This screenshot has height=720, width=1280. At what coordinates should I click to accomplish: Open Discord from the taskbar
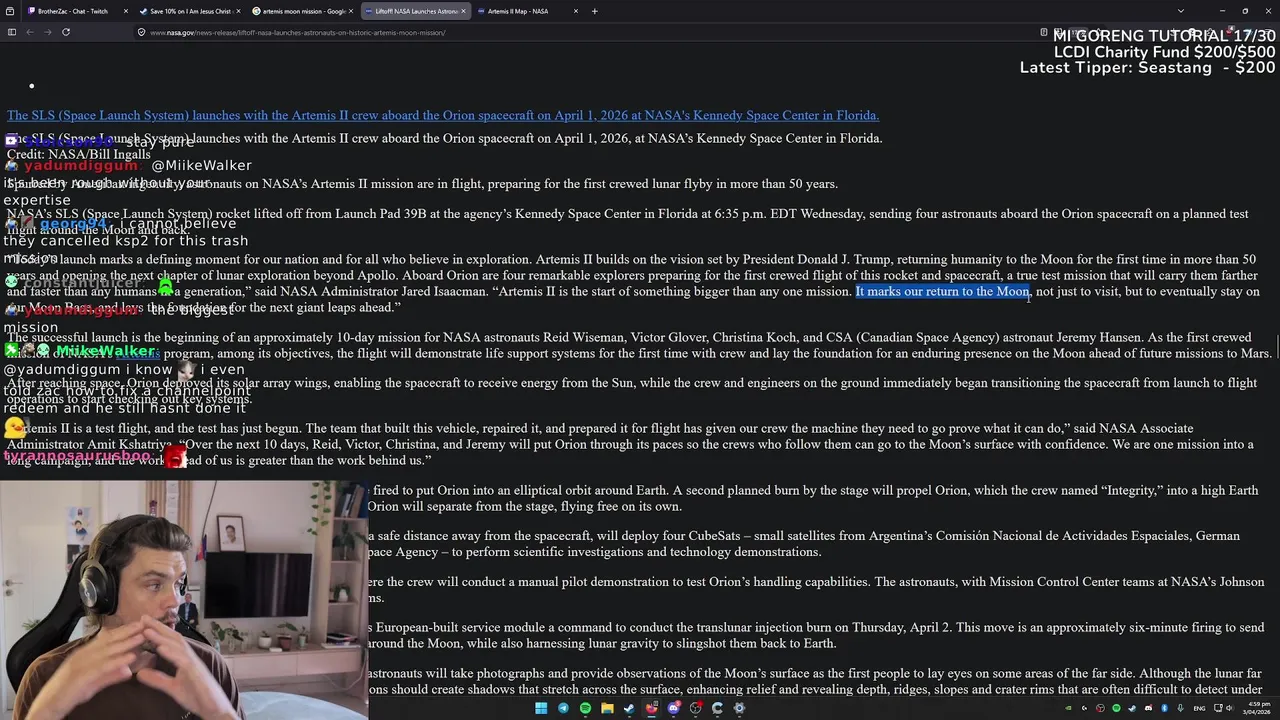pyautogui.click(x=673, y=708)
